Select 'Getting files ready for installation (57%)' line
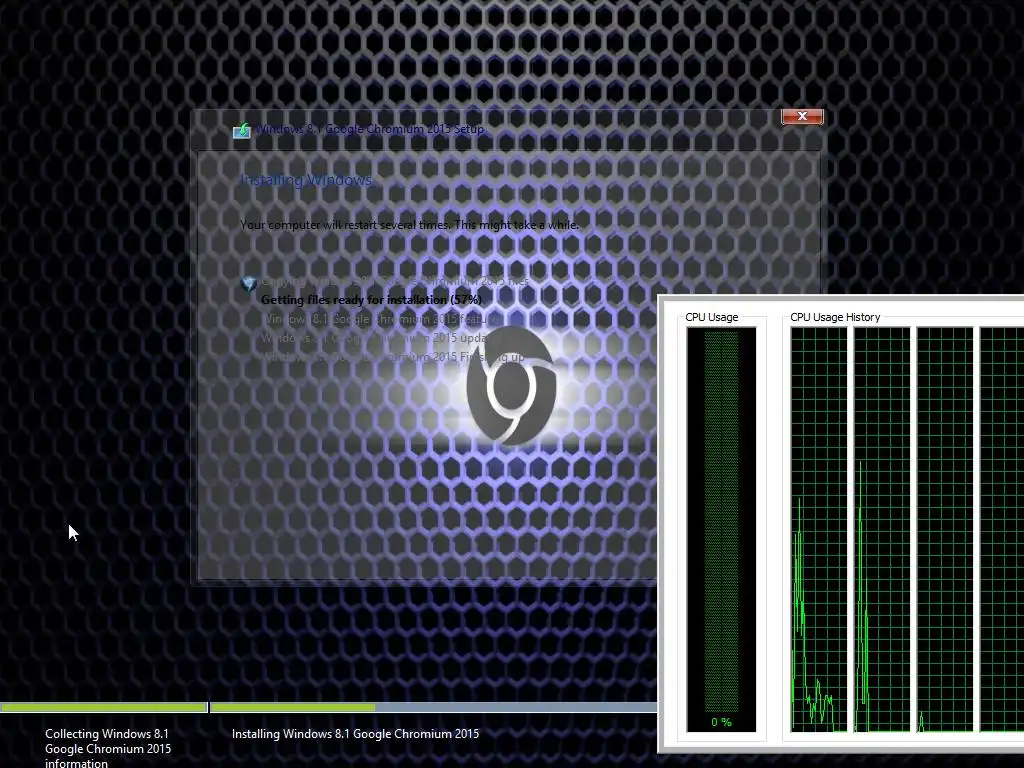 (371, 300)
